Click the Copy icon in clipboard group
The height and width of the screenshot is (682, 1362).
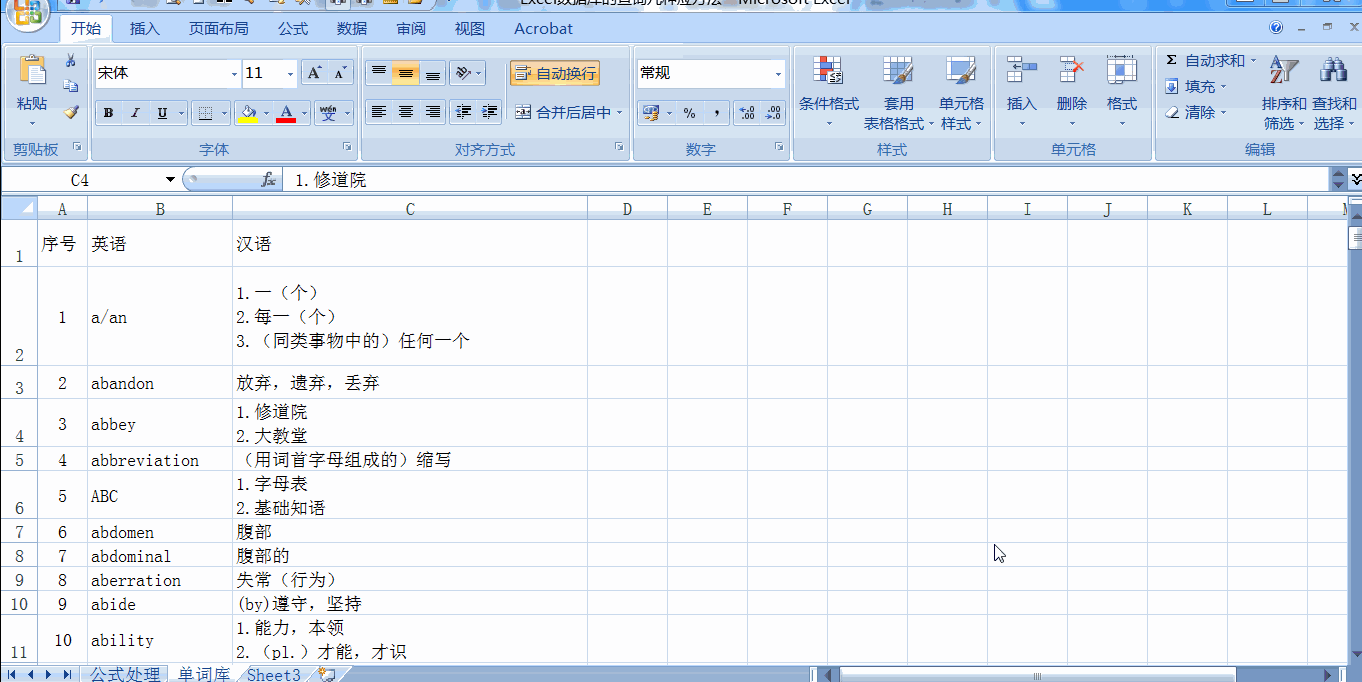[71, 87]
